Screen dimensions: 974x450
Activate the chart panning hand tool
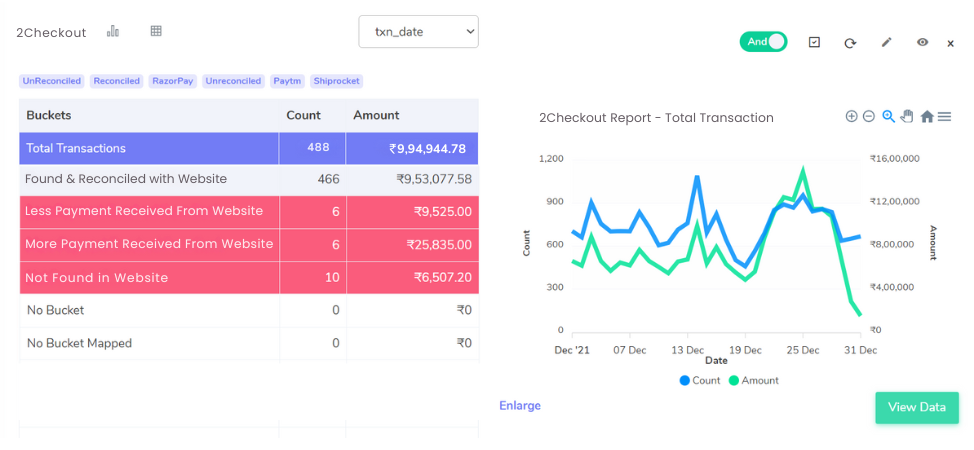point(907,116)
